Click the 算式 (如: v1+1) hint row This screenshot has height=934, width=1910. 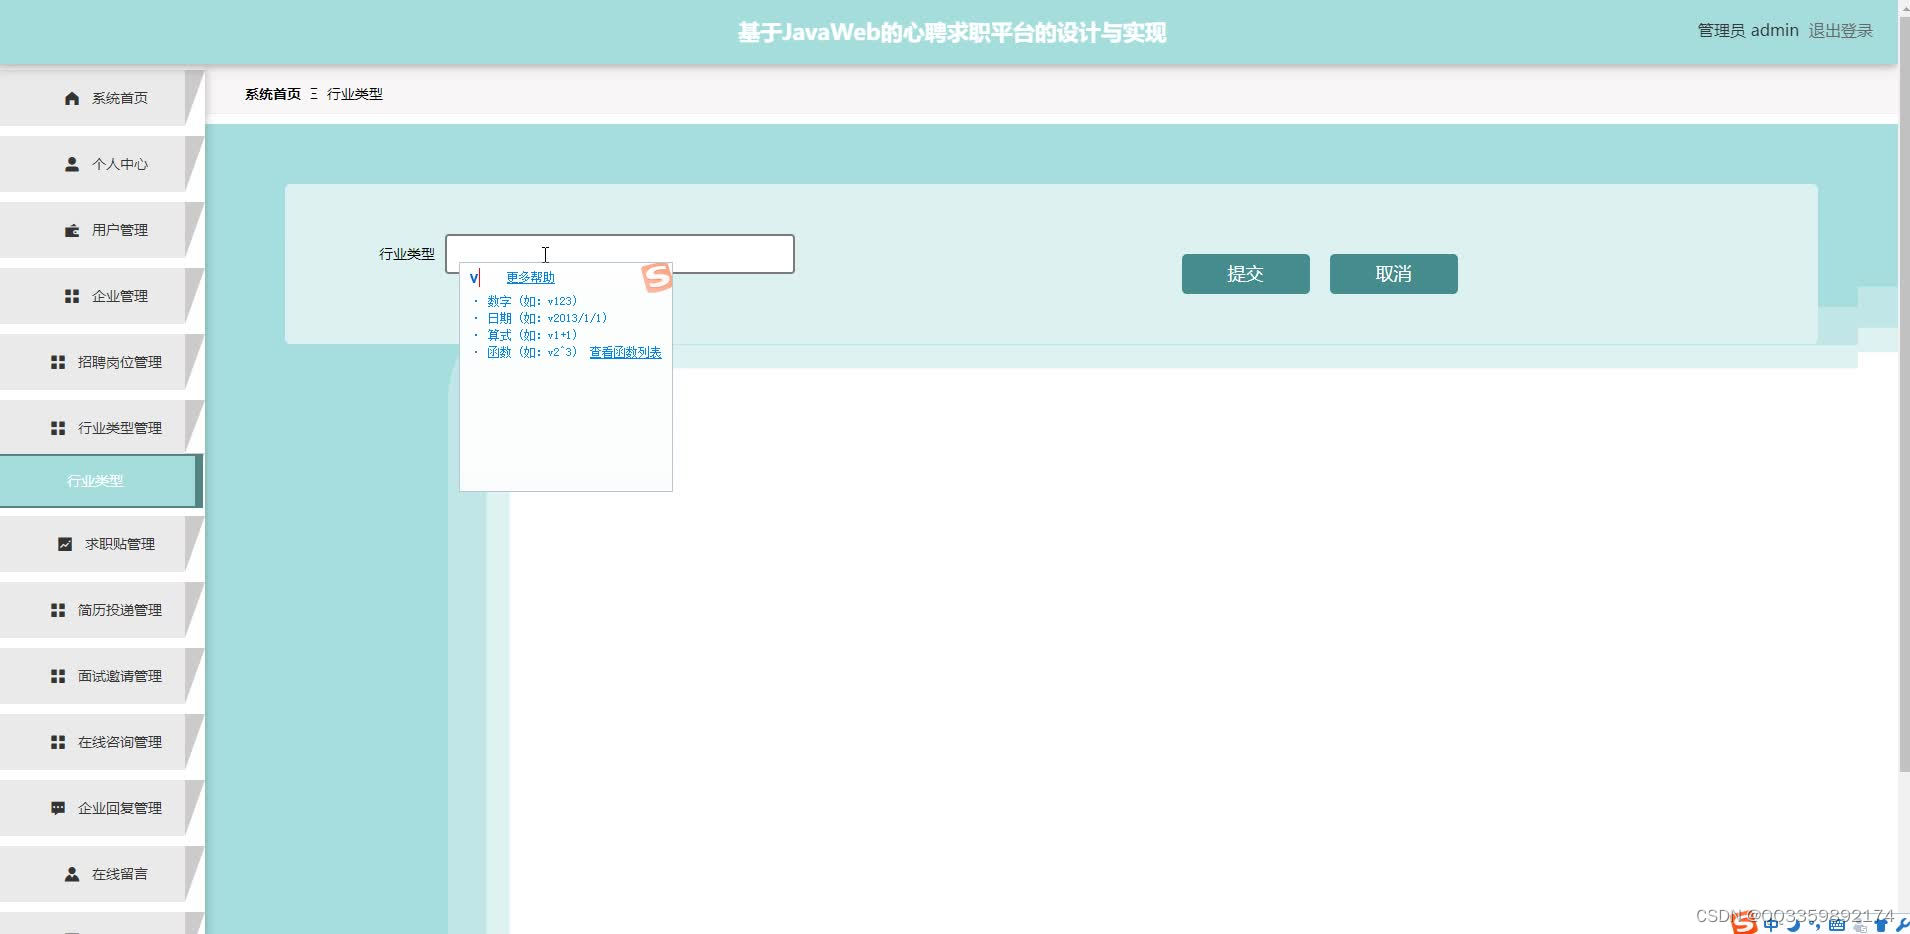click(531, 335)
